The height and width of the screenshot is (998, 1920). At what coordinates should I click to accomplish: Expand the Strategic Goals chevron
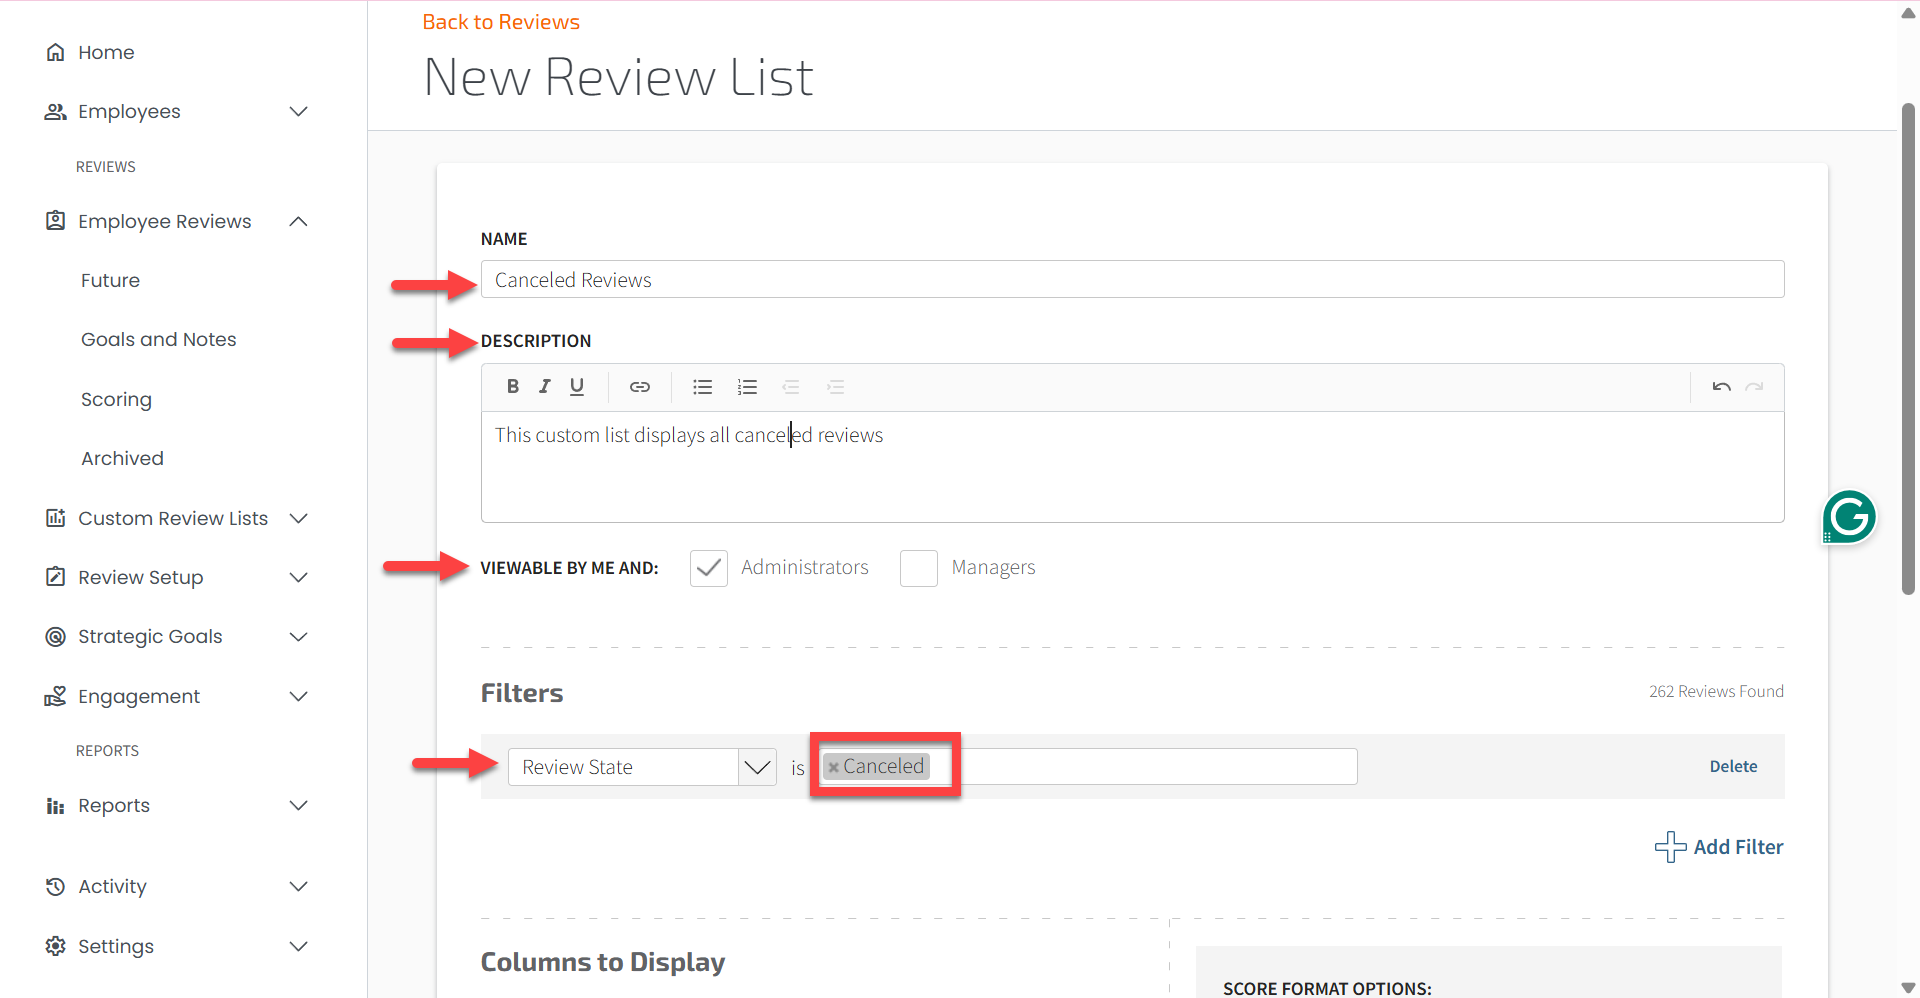coord(298,636)
